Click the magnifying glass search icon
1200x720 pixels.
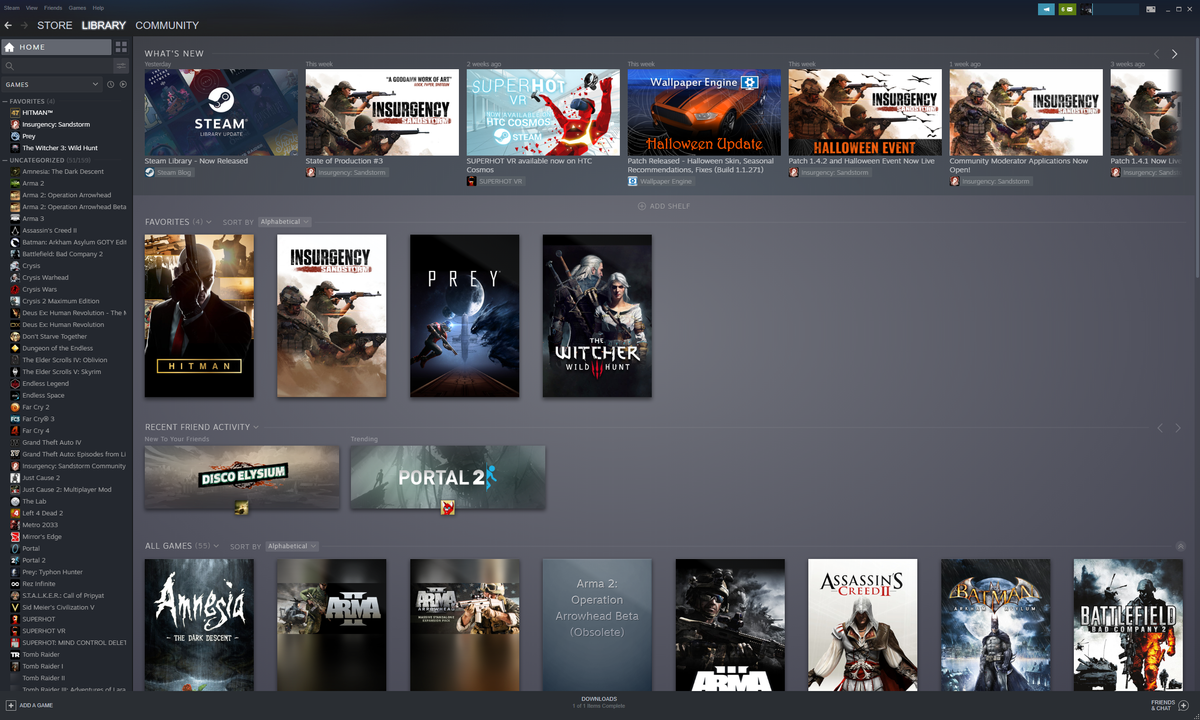(x=9, y=66)
